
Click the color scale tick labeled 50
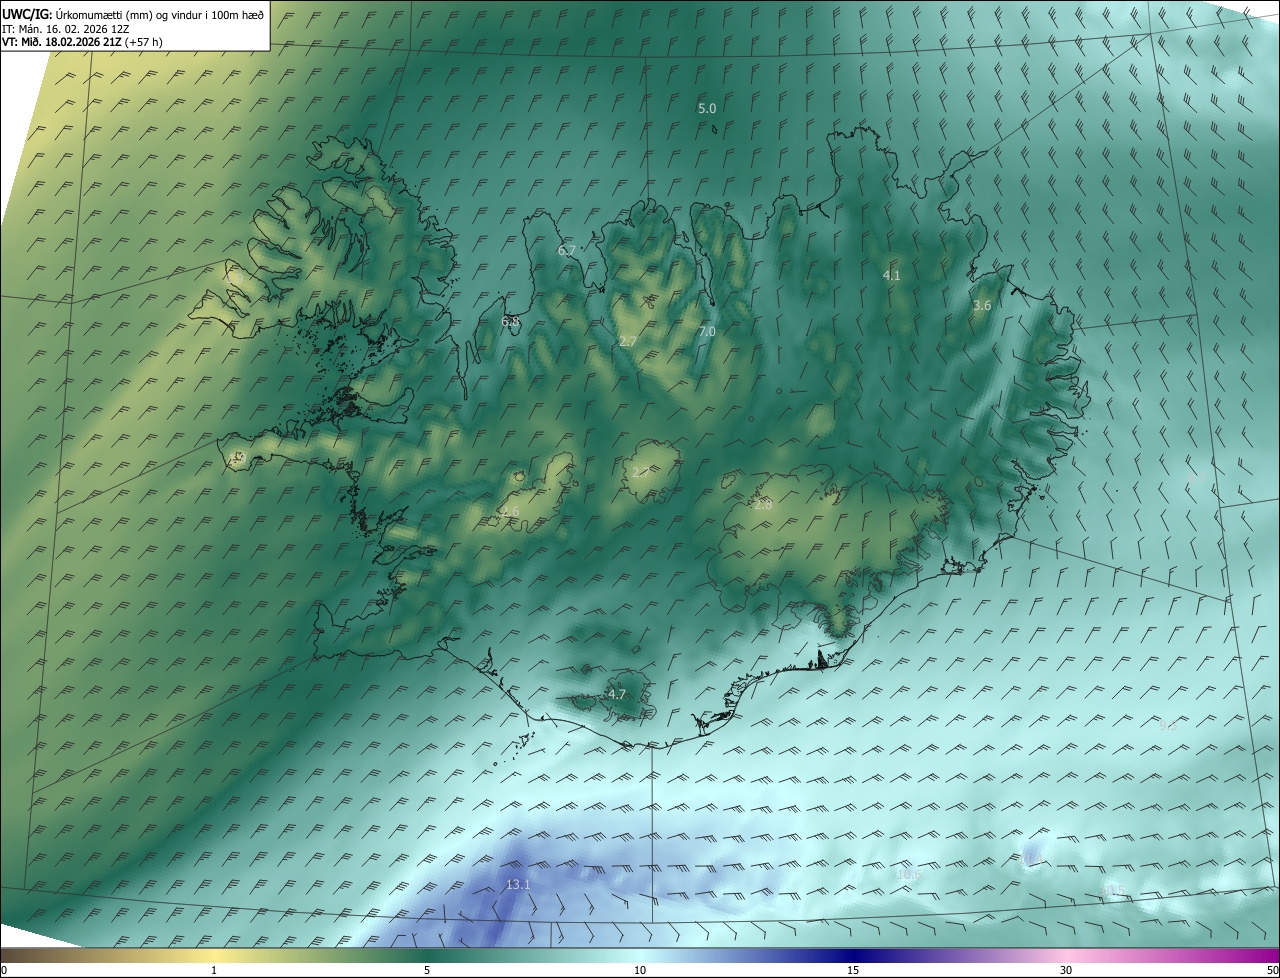pos(1272,970)
